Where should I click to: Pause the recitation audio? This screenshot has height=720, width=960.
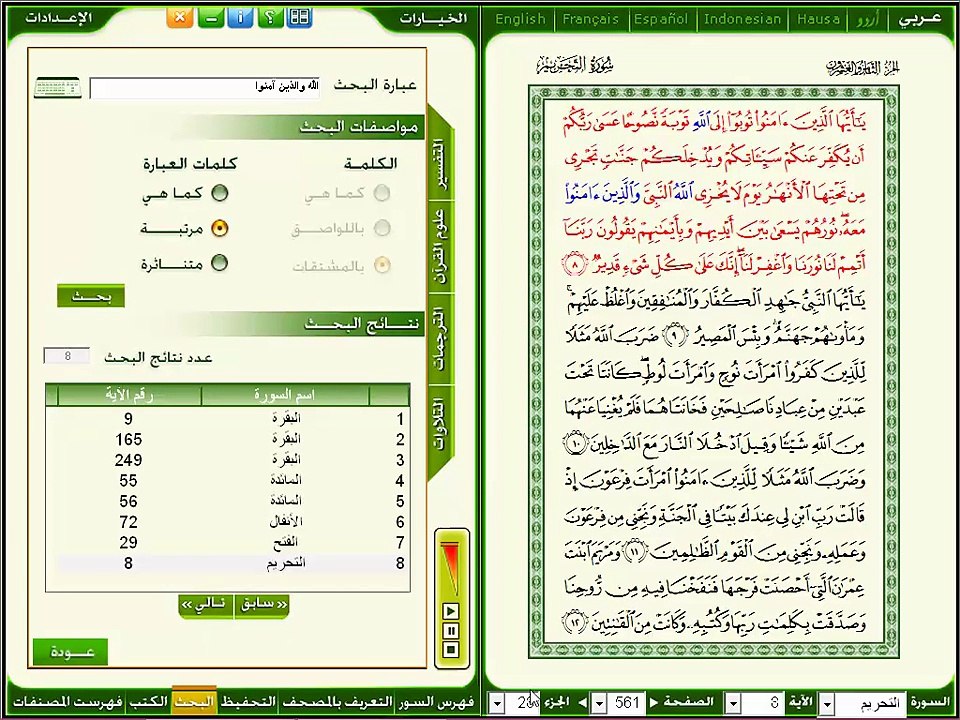pyautogui.click(x=451, y=630)
